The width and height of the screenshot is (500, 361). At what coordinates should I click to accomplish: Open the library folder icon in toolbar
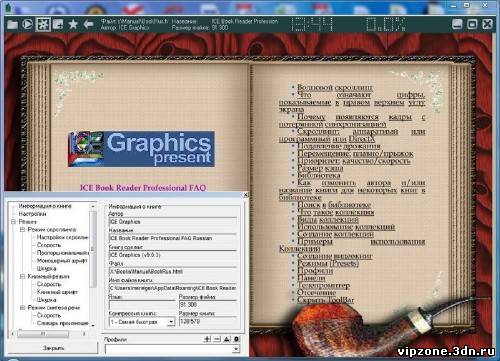[13, 25]
